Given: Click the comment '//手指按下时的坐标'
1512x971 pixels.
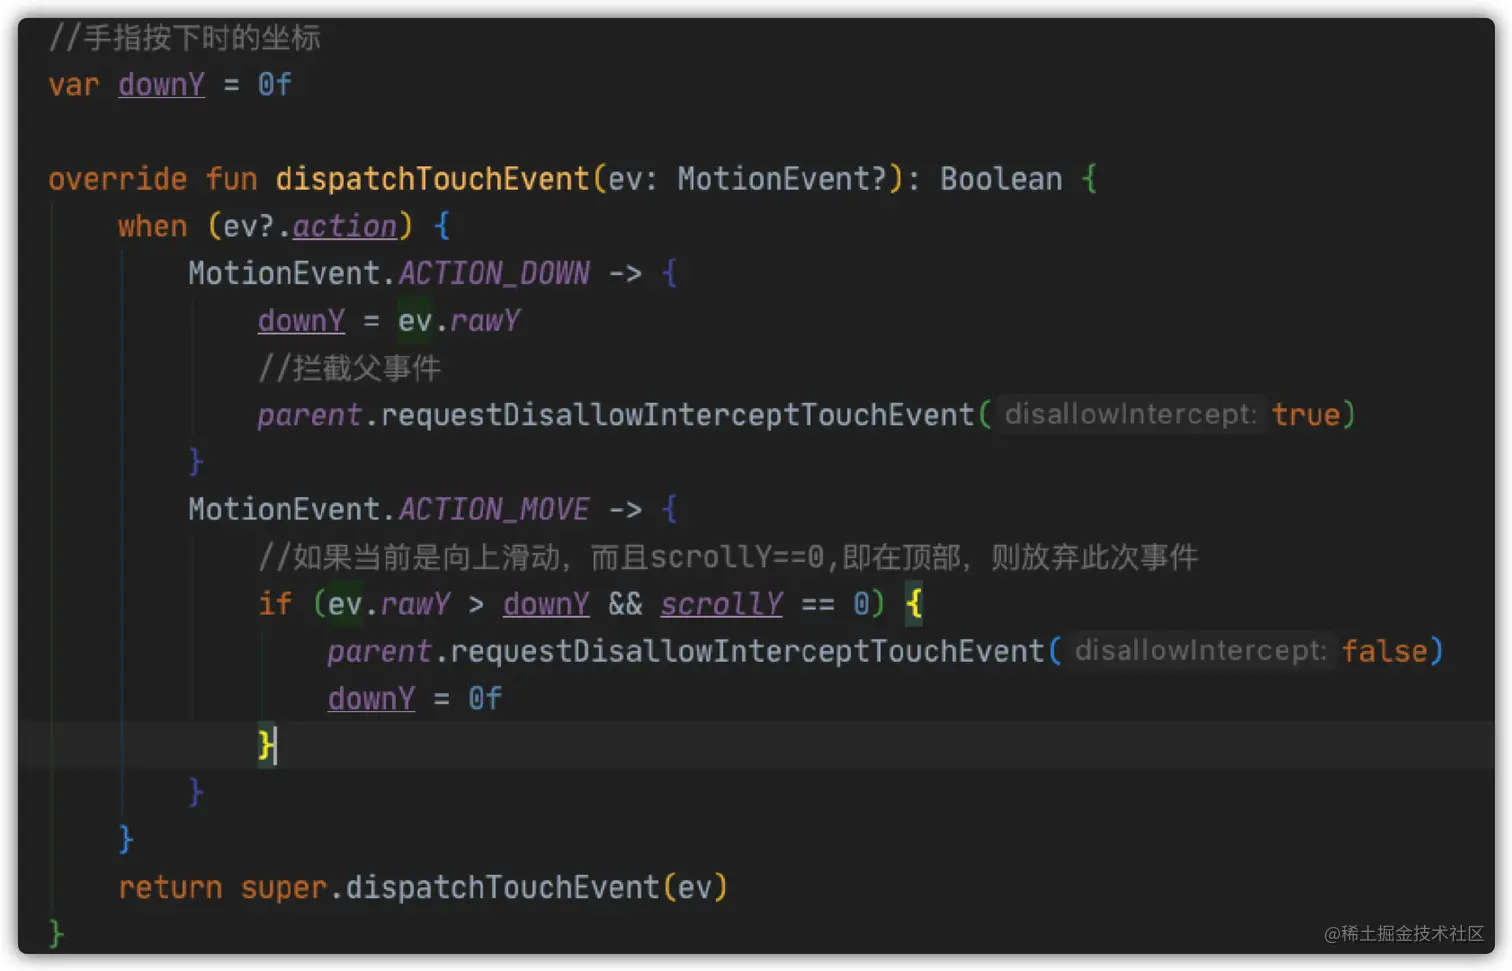Looking at the screenshot, I should [184, 38].
